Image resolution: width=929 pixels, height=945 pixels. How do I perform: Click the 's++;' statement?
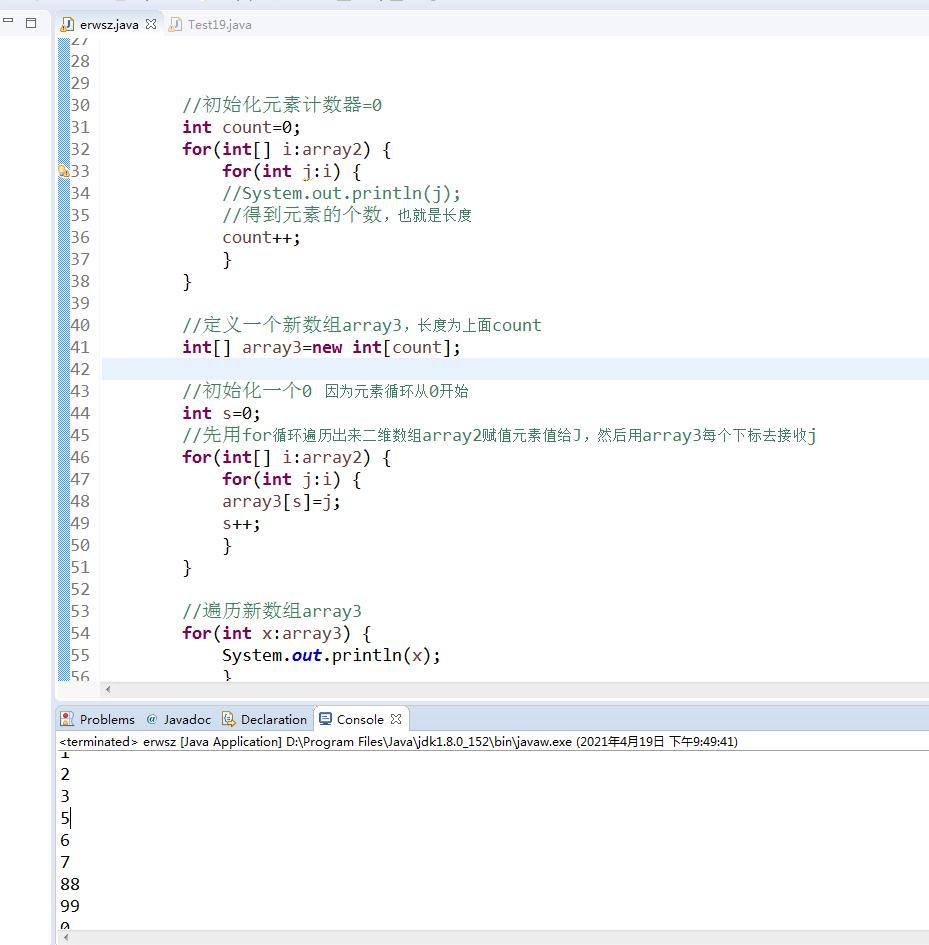(241, 524)
